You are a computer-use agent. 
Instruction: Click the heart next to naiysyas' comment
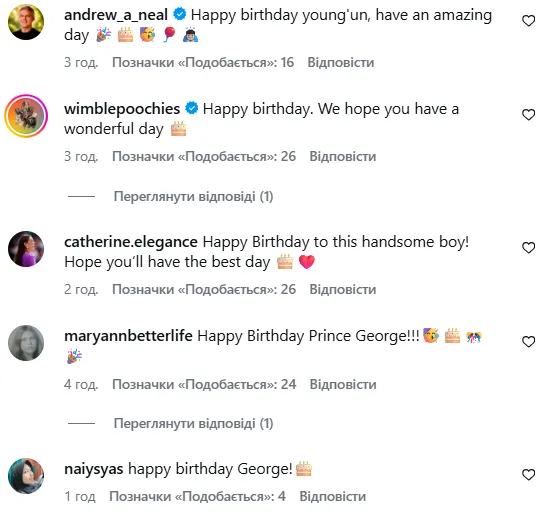(528, 474)
